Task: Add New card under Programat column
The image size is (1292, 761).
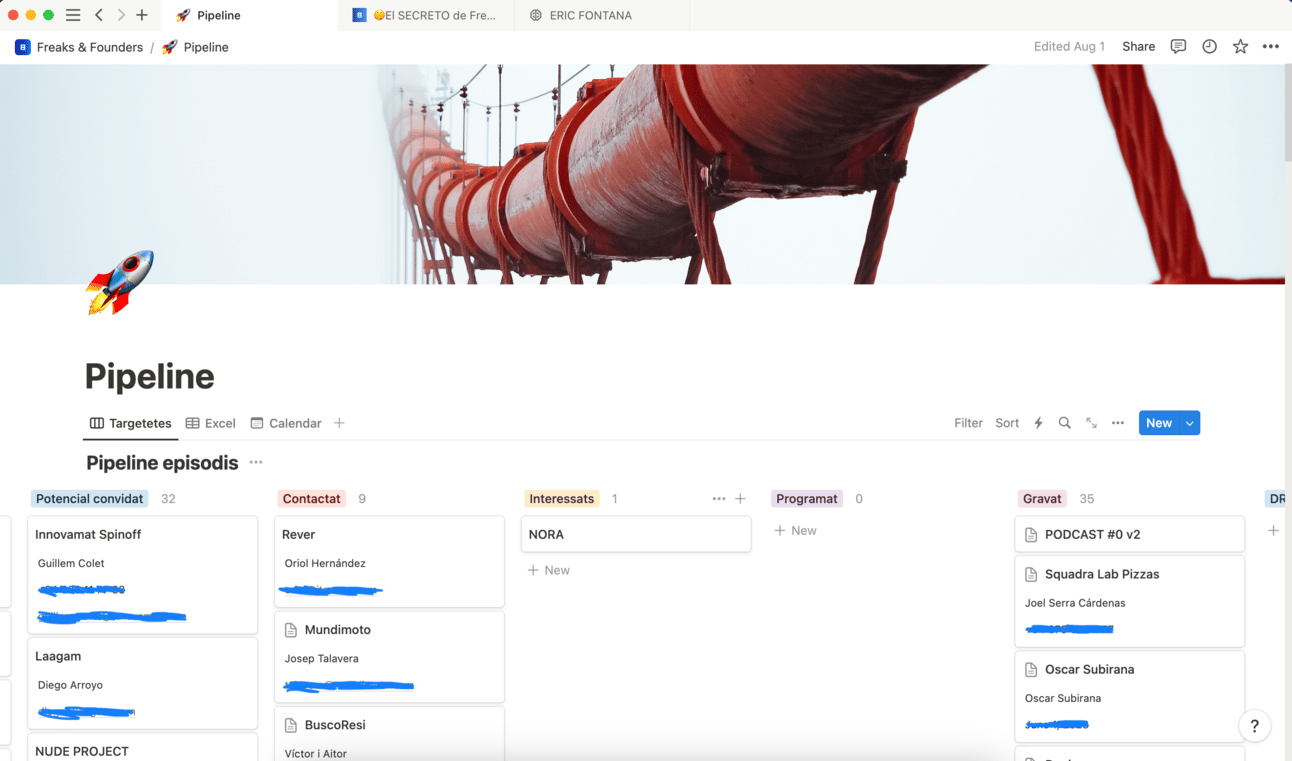Action: tap(796, 530)
